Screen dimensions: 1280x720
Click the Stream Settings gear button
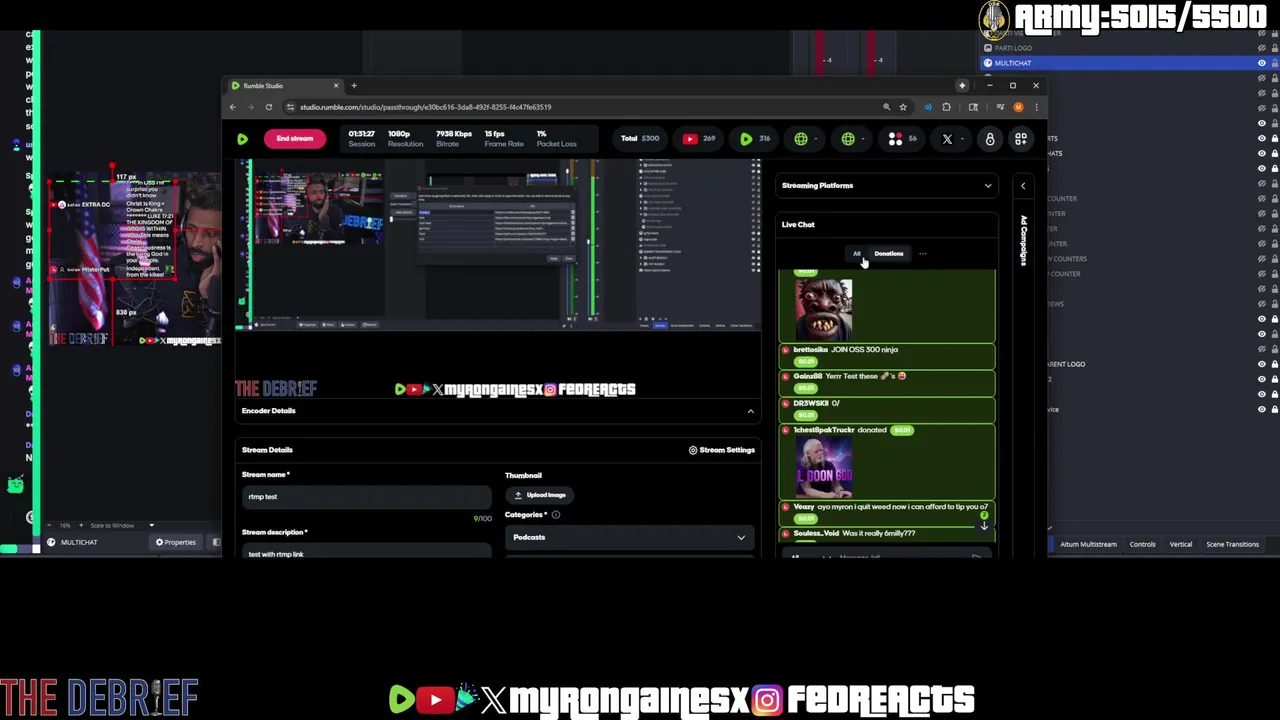pyautogui.click(x=721, y=450)
